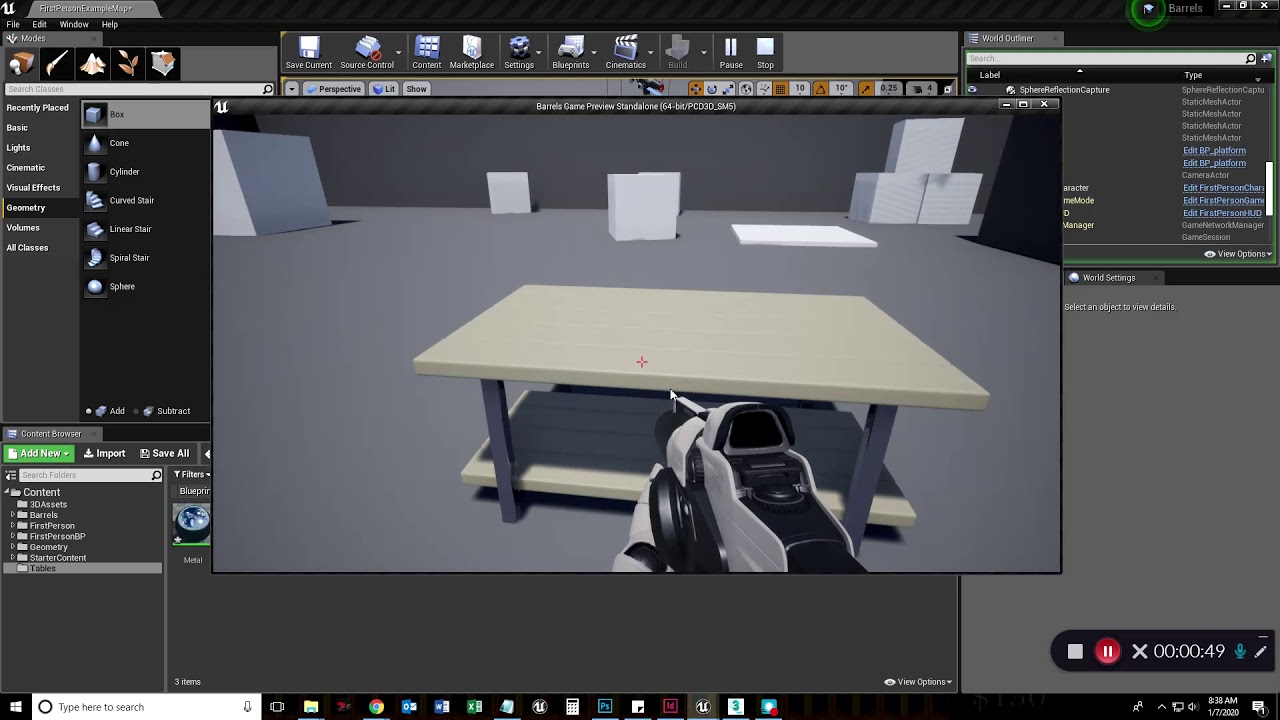Select the translate gizmo tool in viewport toolbar

(x=696, y=89)
